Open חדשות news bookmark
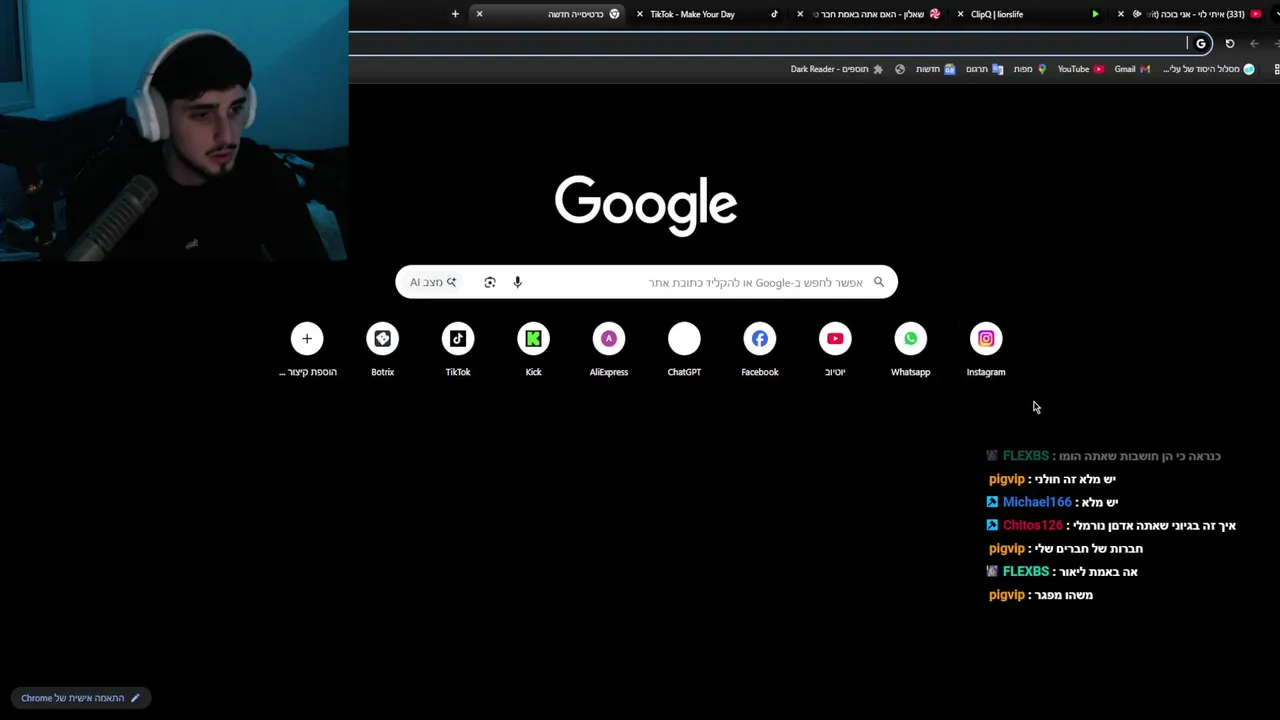The width and height of the screenshot is (1280, 720). 936,69
